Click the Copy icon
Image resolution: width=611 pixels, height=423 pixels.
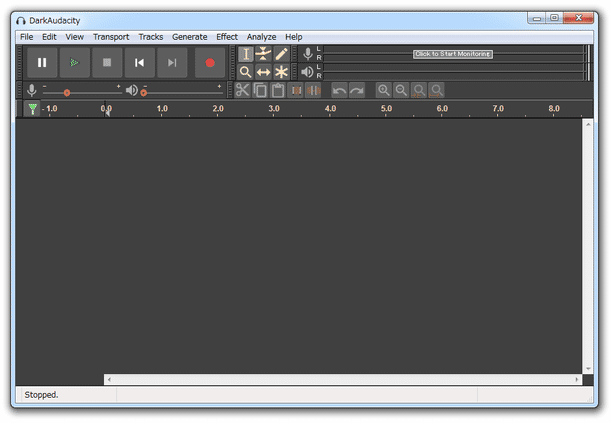point(260,90)
